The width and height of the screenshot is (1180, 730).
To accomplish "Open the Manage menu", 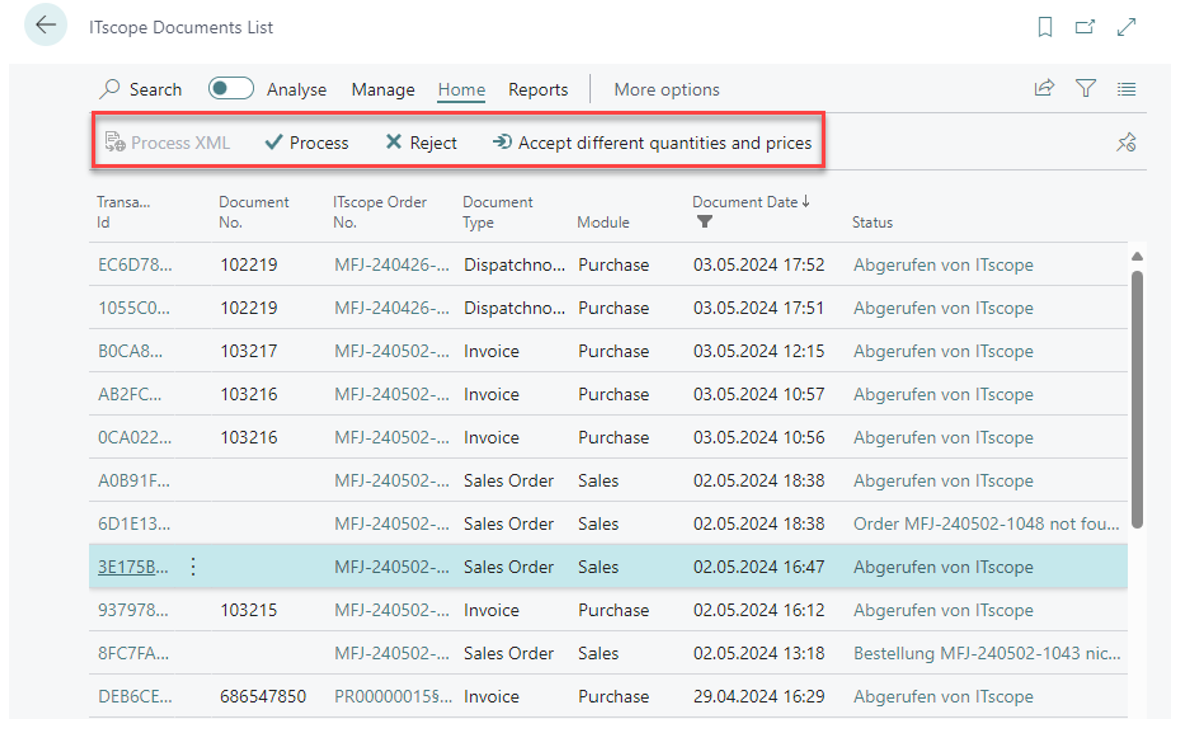I will (x=382, y=89).
